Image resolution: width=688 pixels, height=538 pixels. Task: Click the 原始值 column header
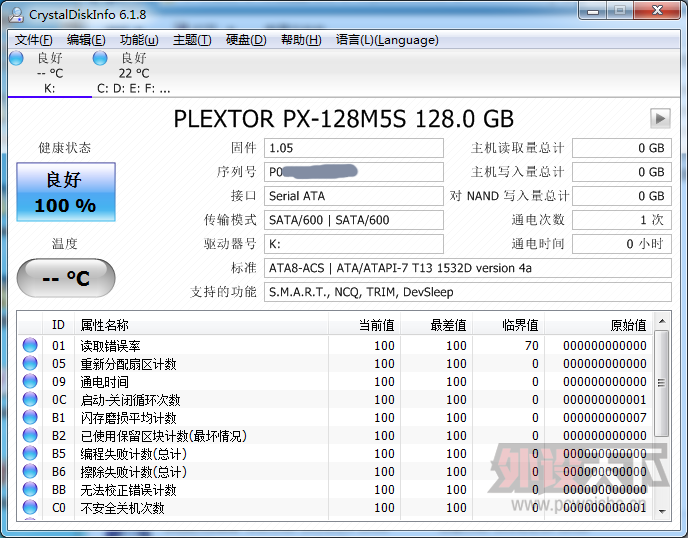[598, 325]
